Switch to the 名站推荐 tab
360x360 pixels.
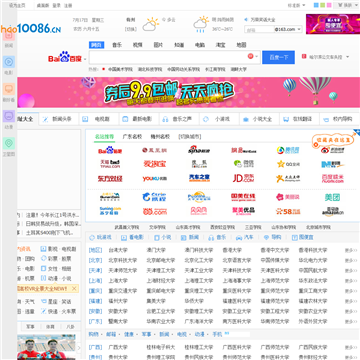click(x=104, y=137)
